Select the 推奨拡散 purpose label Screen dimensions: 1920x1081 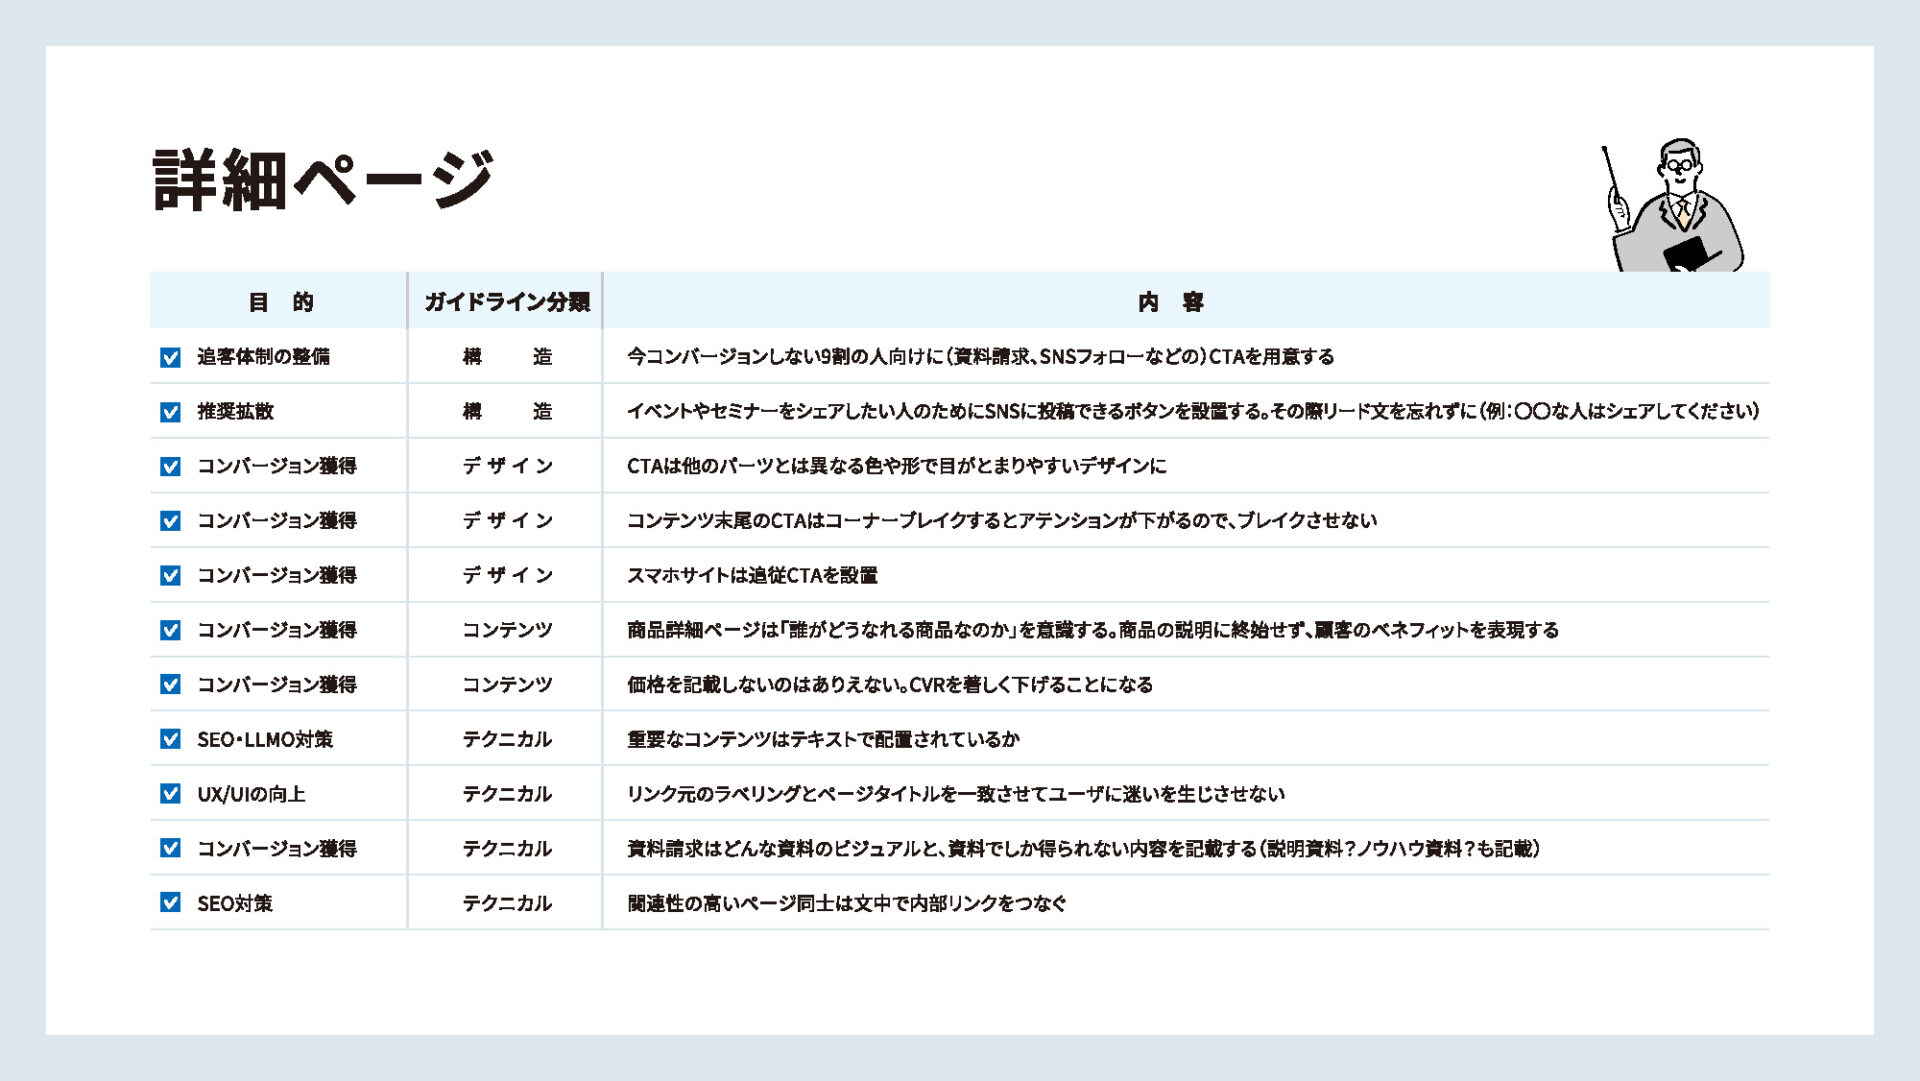[x=235, y=412]
